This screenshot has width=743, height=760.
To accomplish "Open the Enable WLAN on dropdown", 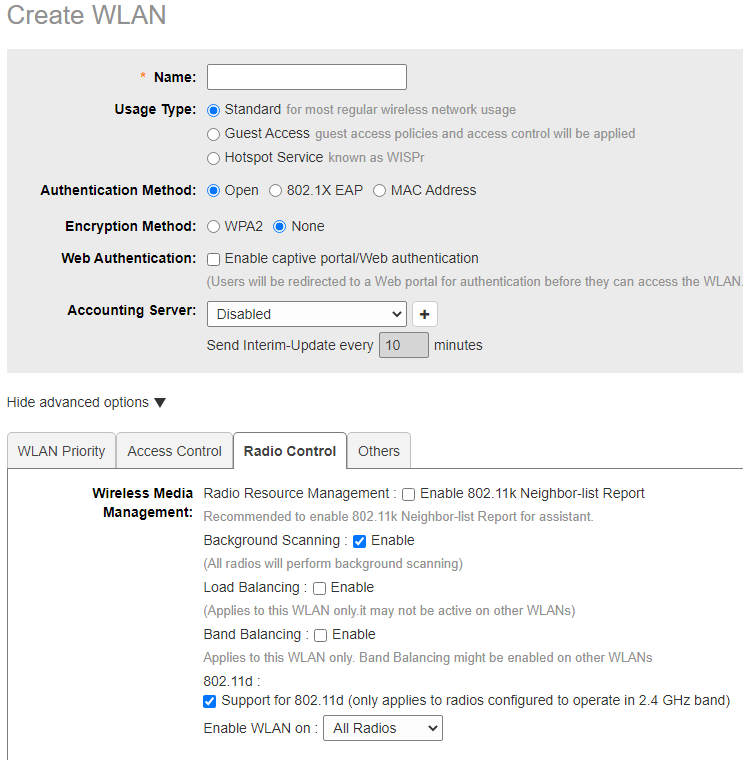I will (382, 729).
